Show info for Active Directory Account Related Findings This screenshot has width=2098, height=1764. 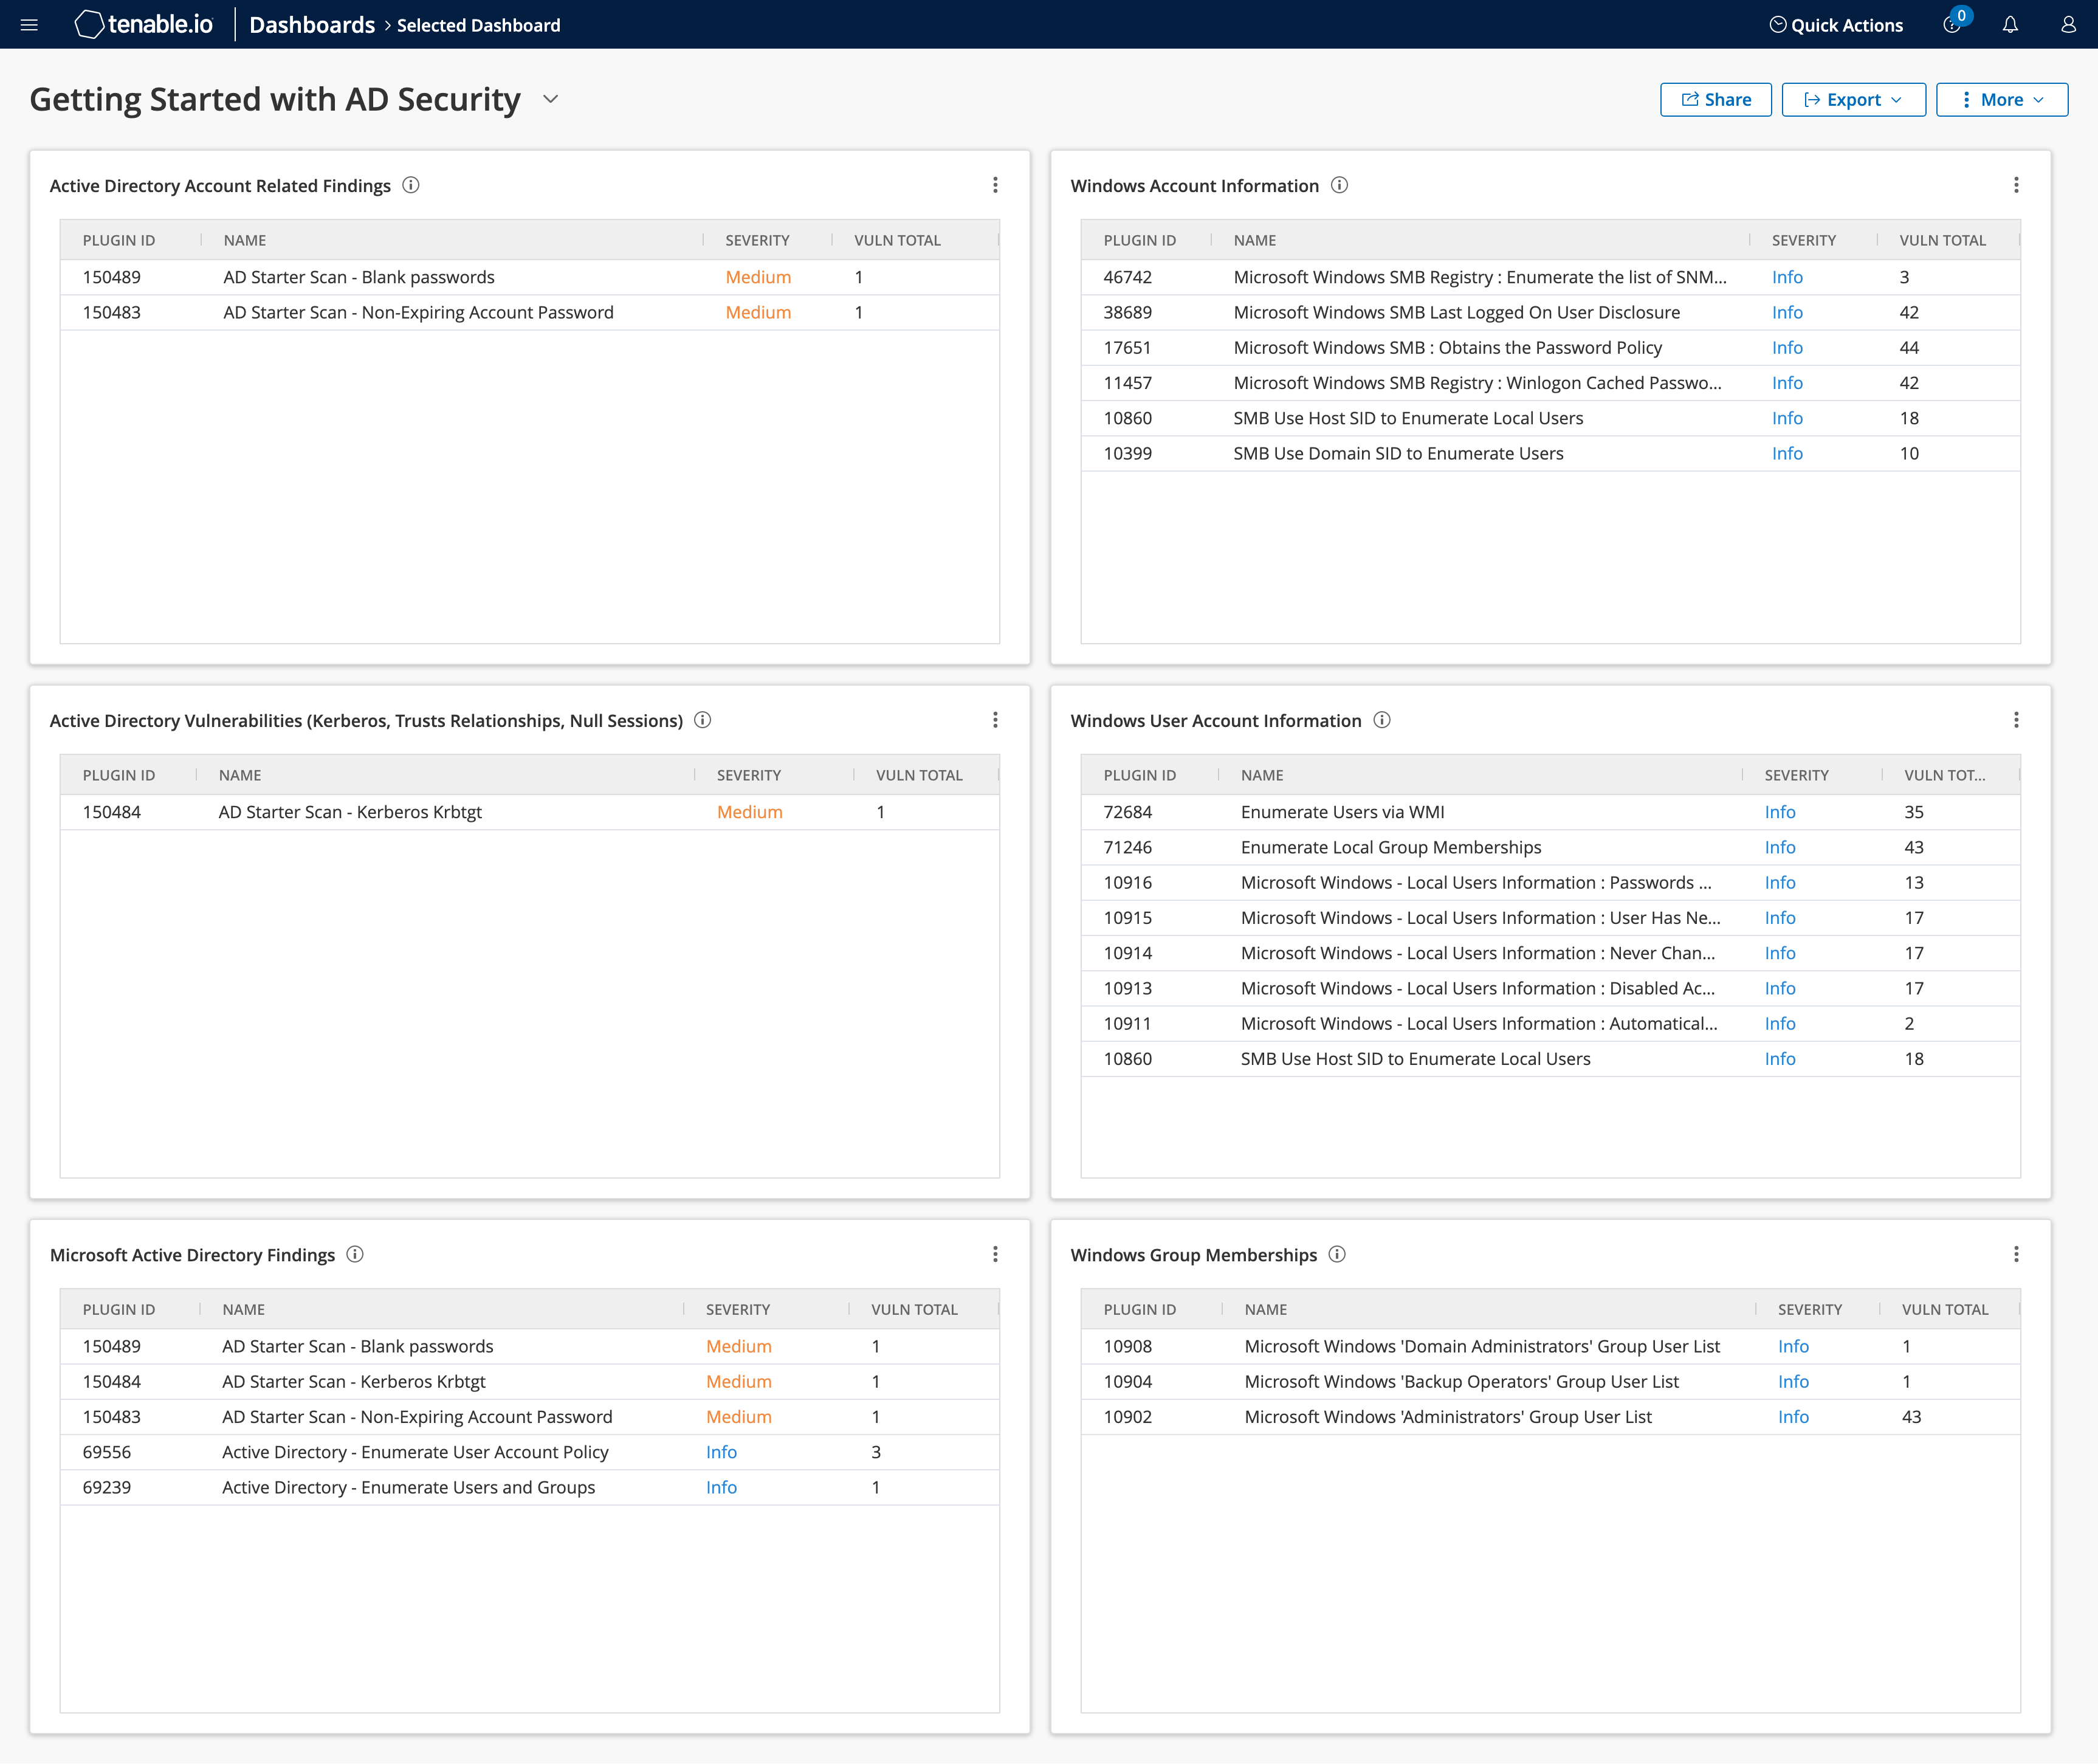click(411, 185)
